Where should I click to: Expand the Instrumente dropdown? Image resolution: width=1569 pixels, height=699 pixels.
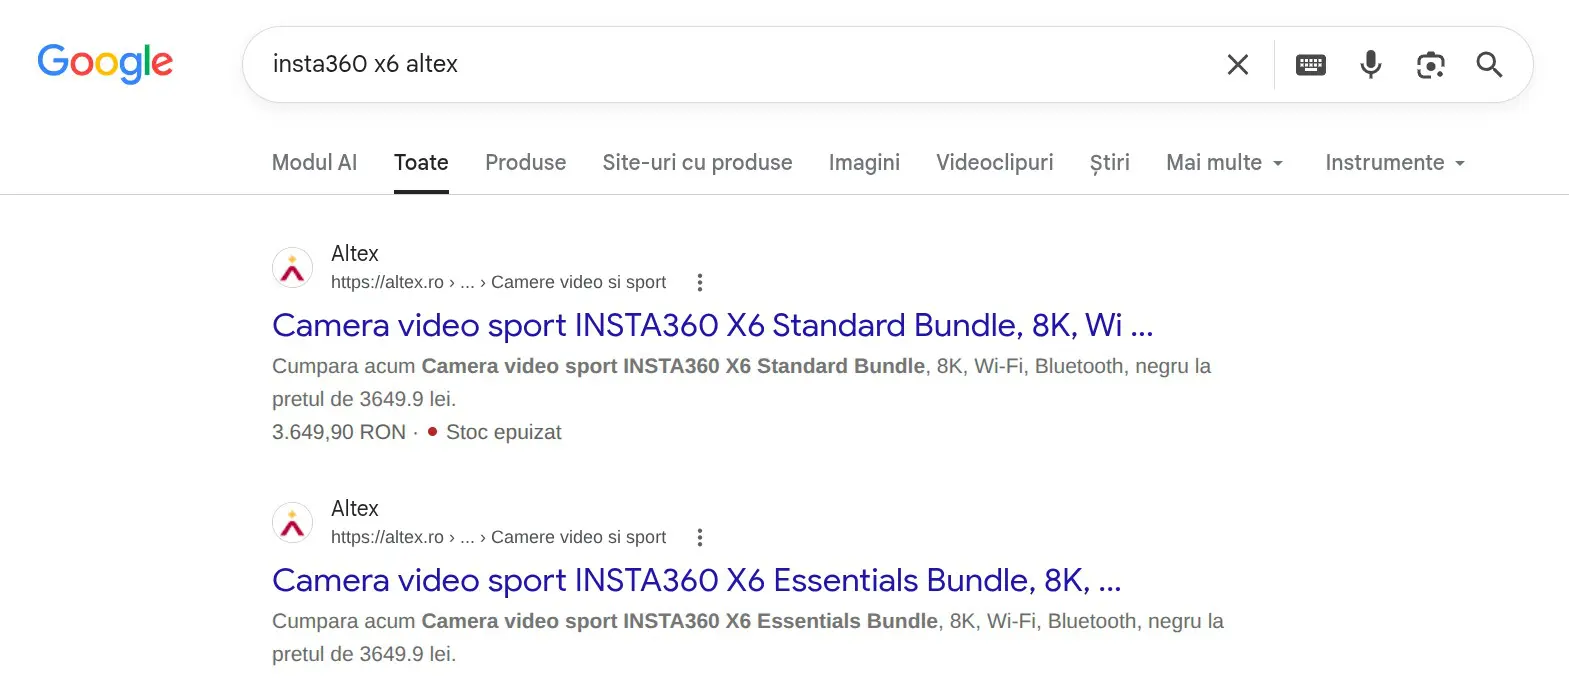pos(1395,162)
